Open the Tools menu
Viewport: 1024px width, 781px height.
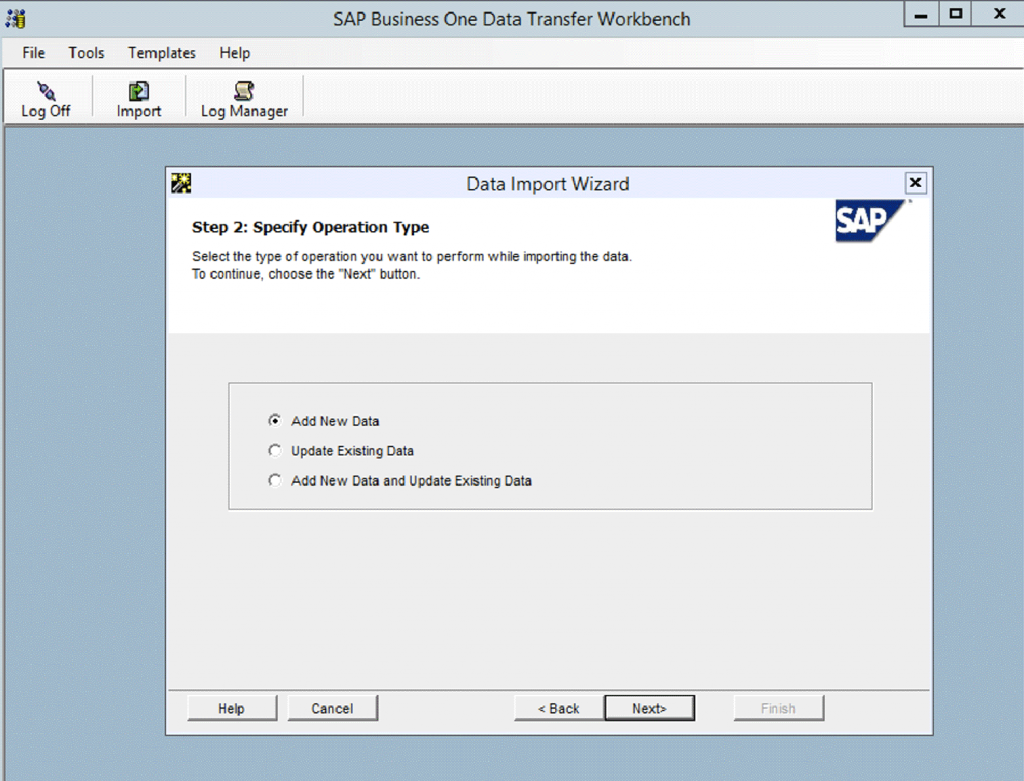click(x=85, y=53)
